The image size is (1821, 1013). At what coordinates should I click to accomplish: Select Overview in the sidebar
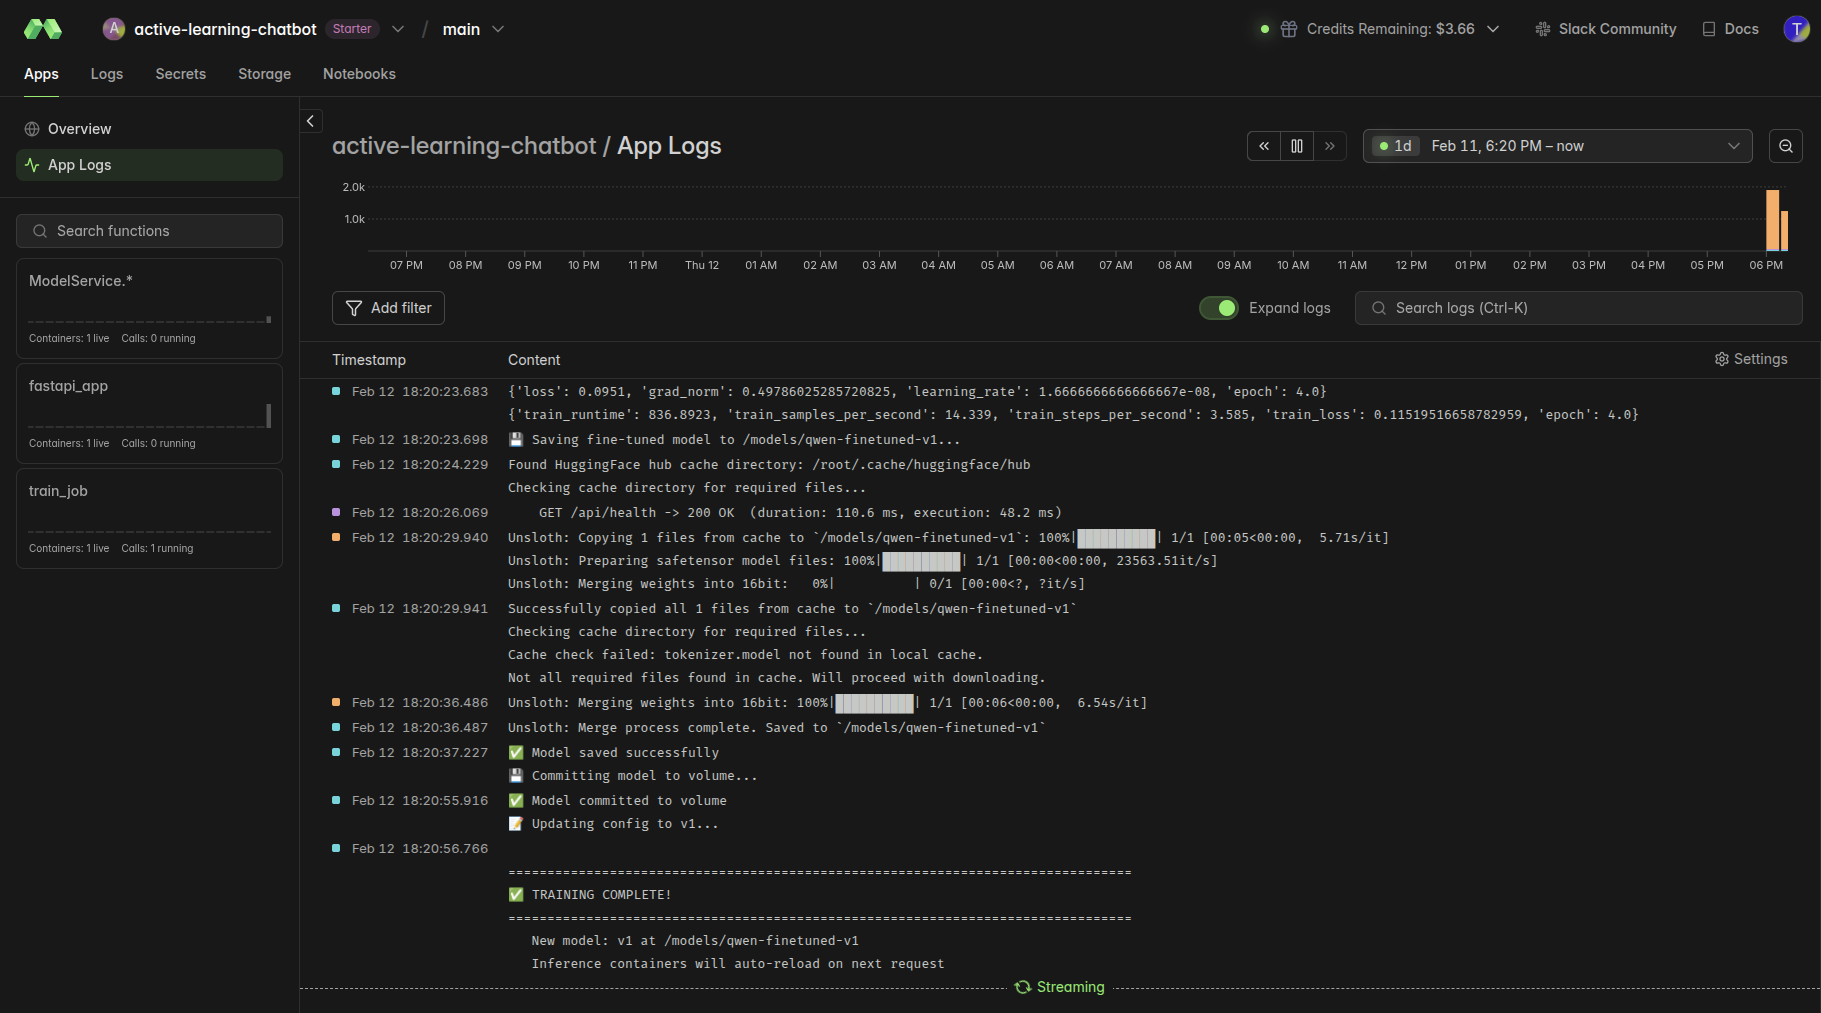[x=79, y=129]
